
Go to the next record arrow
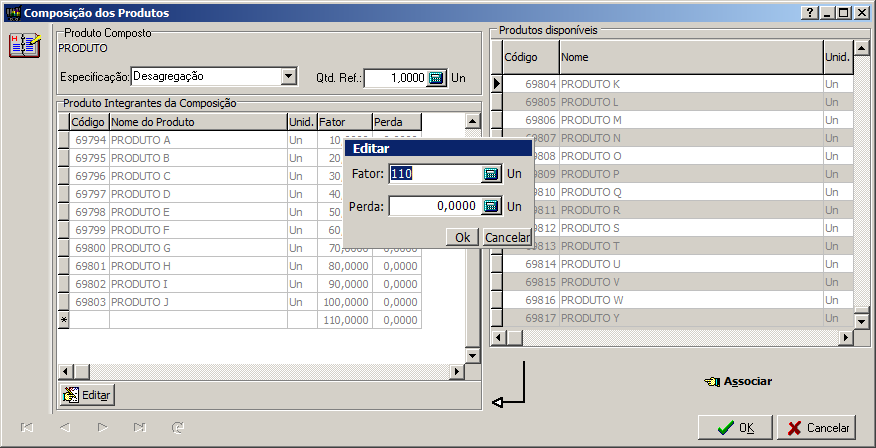[x=102, y=427]
